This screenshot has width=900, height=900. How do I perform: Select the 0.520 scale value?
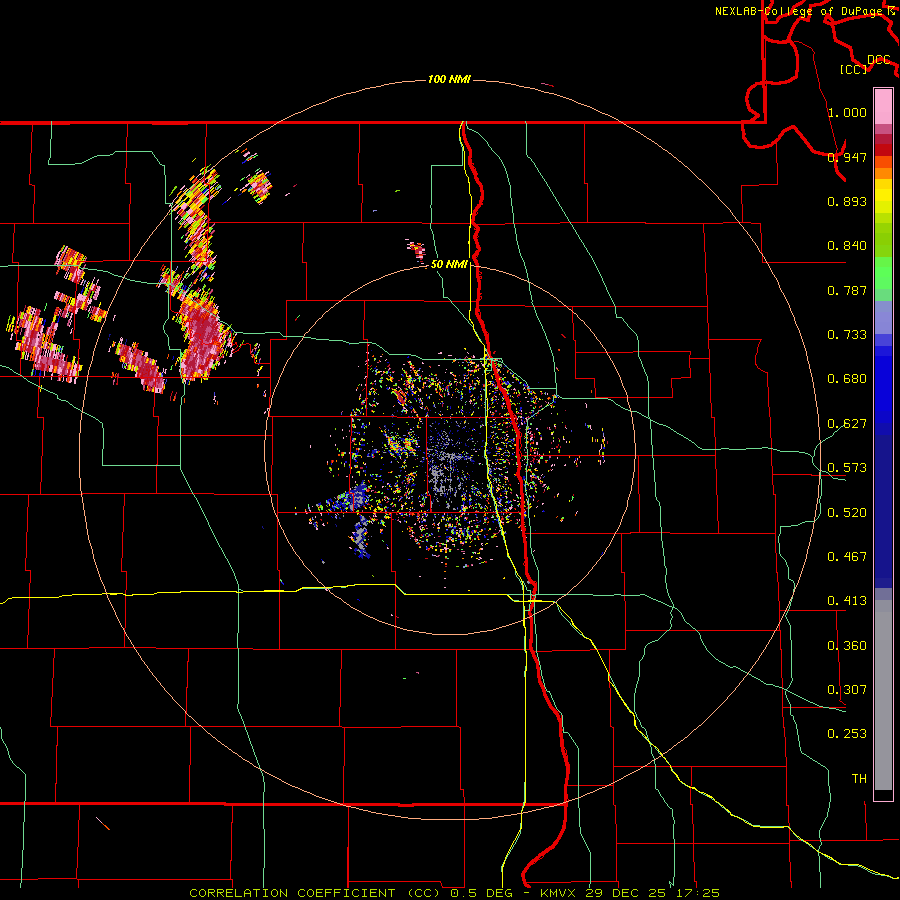[x=847, y=513]
